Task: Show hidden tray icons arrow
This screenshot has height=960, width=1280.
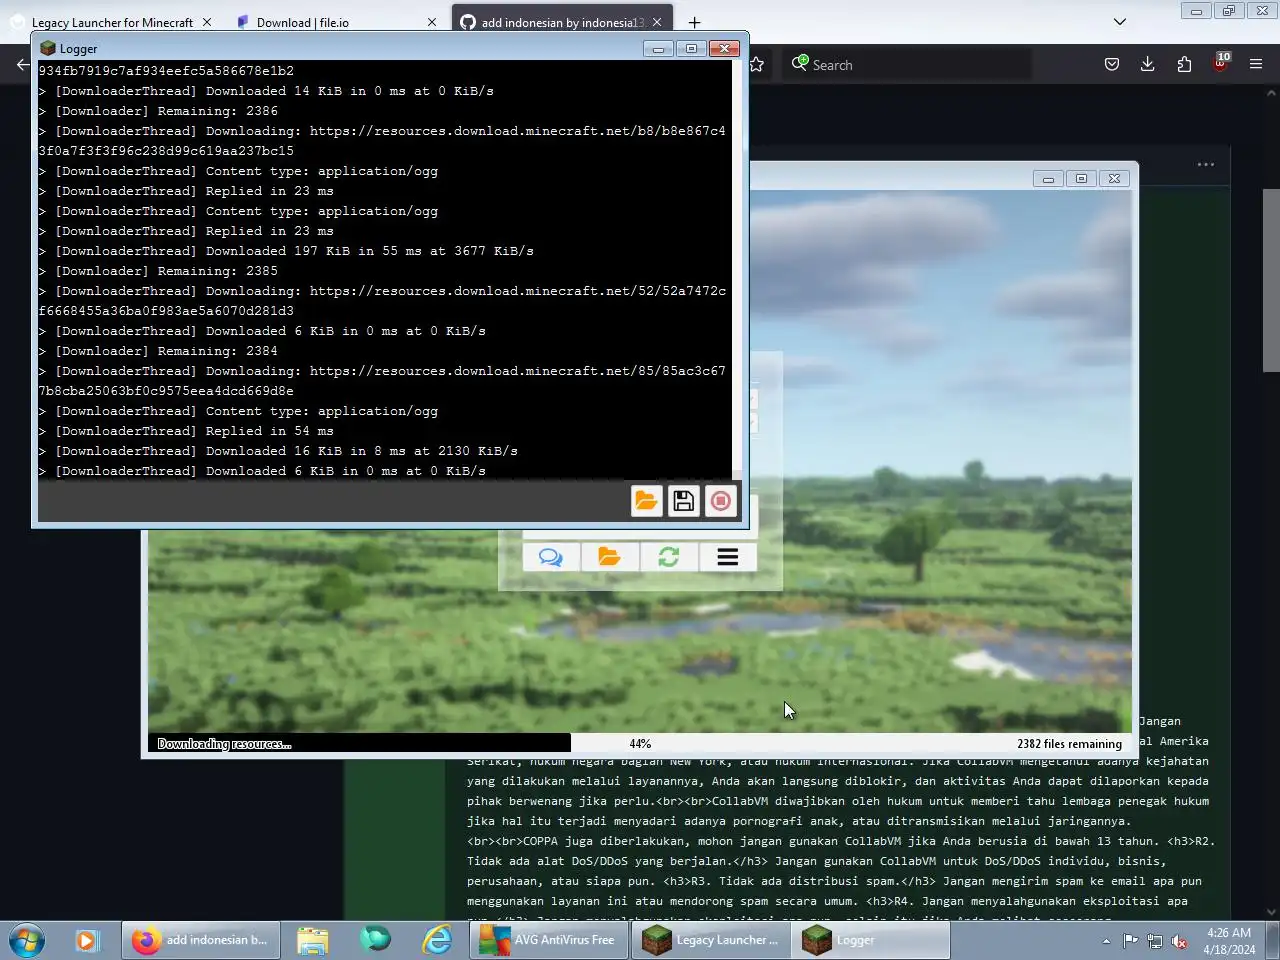Action: click(1106, 941)
